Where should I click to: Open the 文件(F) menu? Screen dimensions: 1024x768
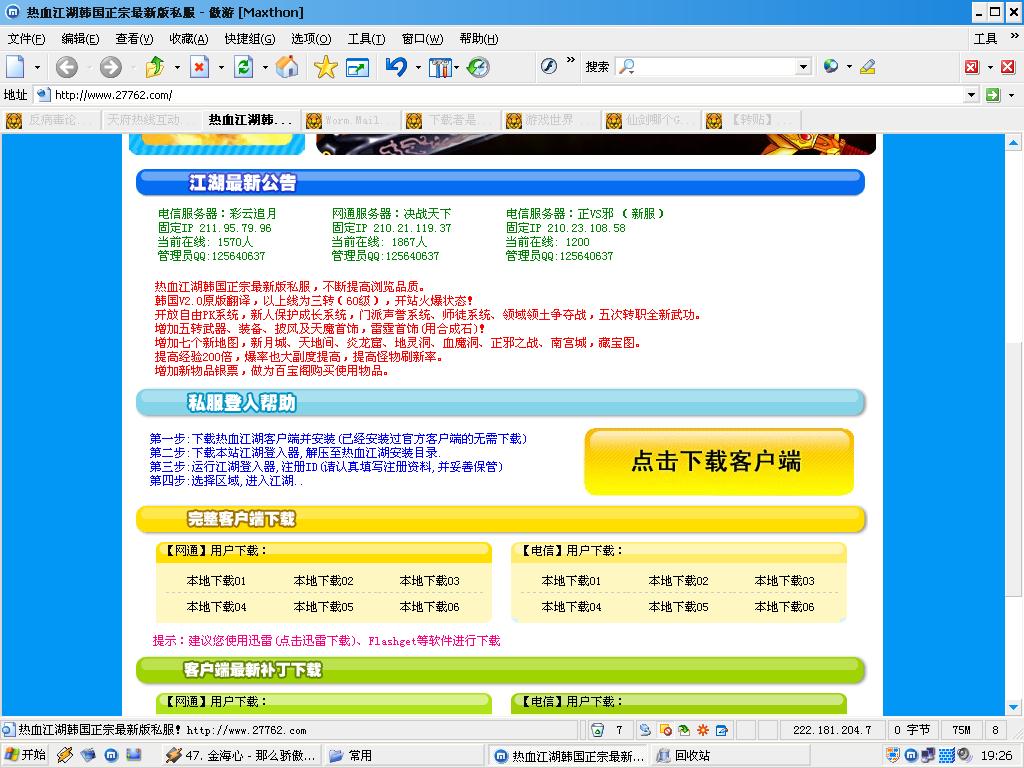pyautogui.click(x=27, y=39)
